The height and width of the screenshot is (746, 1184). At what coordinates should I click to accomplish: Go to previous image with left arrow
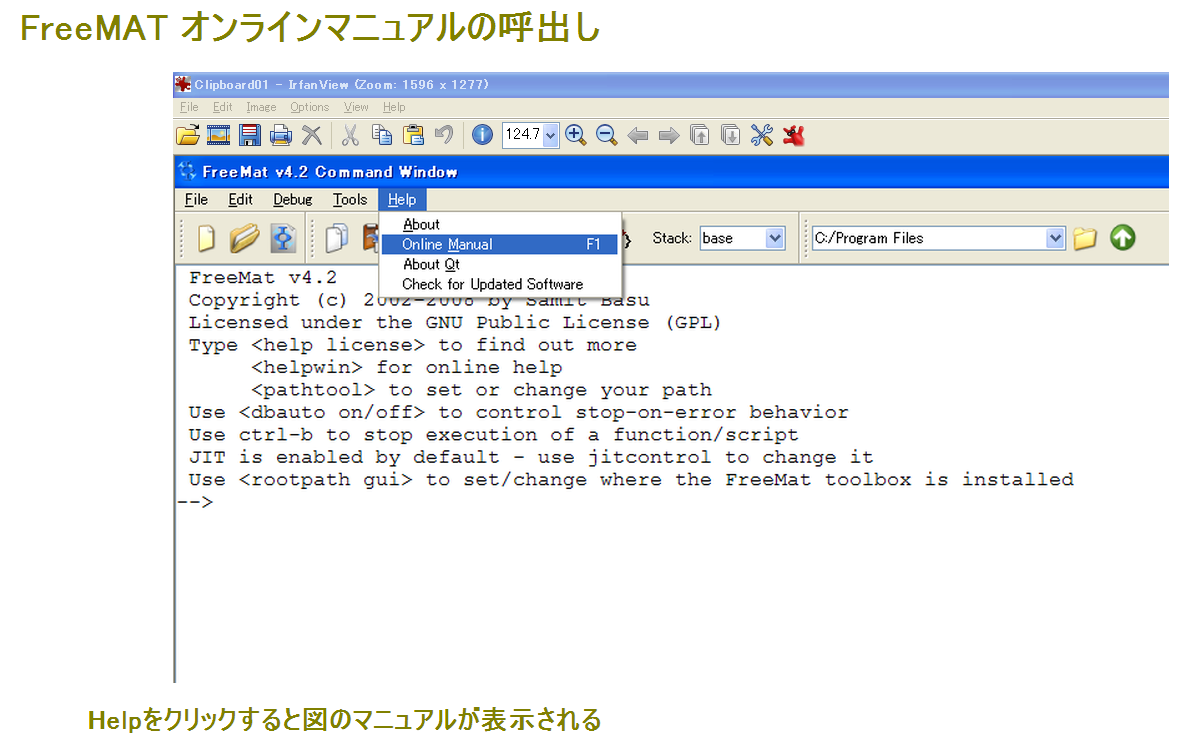pos(638,136)
